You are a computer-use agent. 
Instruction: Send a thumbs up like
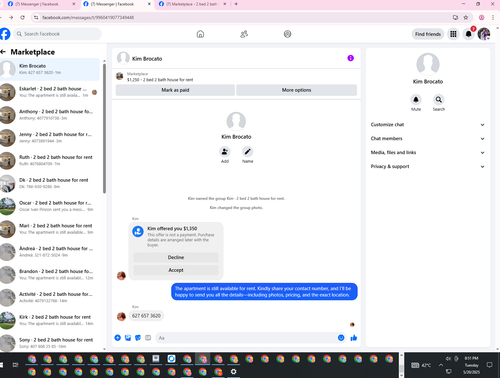354,338
